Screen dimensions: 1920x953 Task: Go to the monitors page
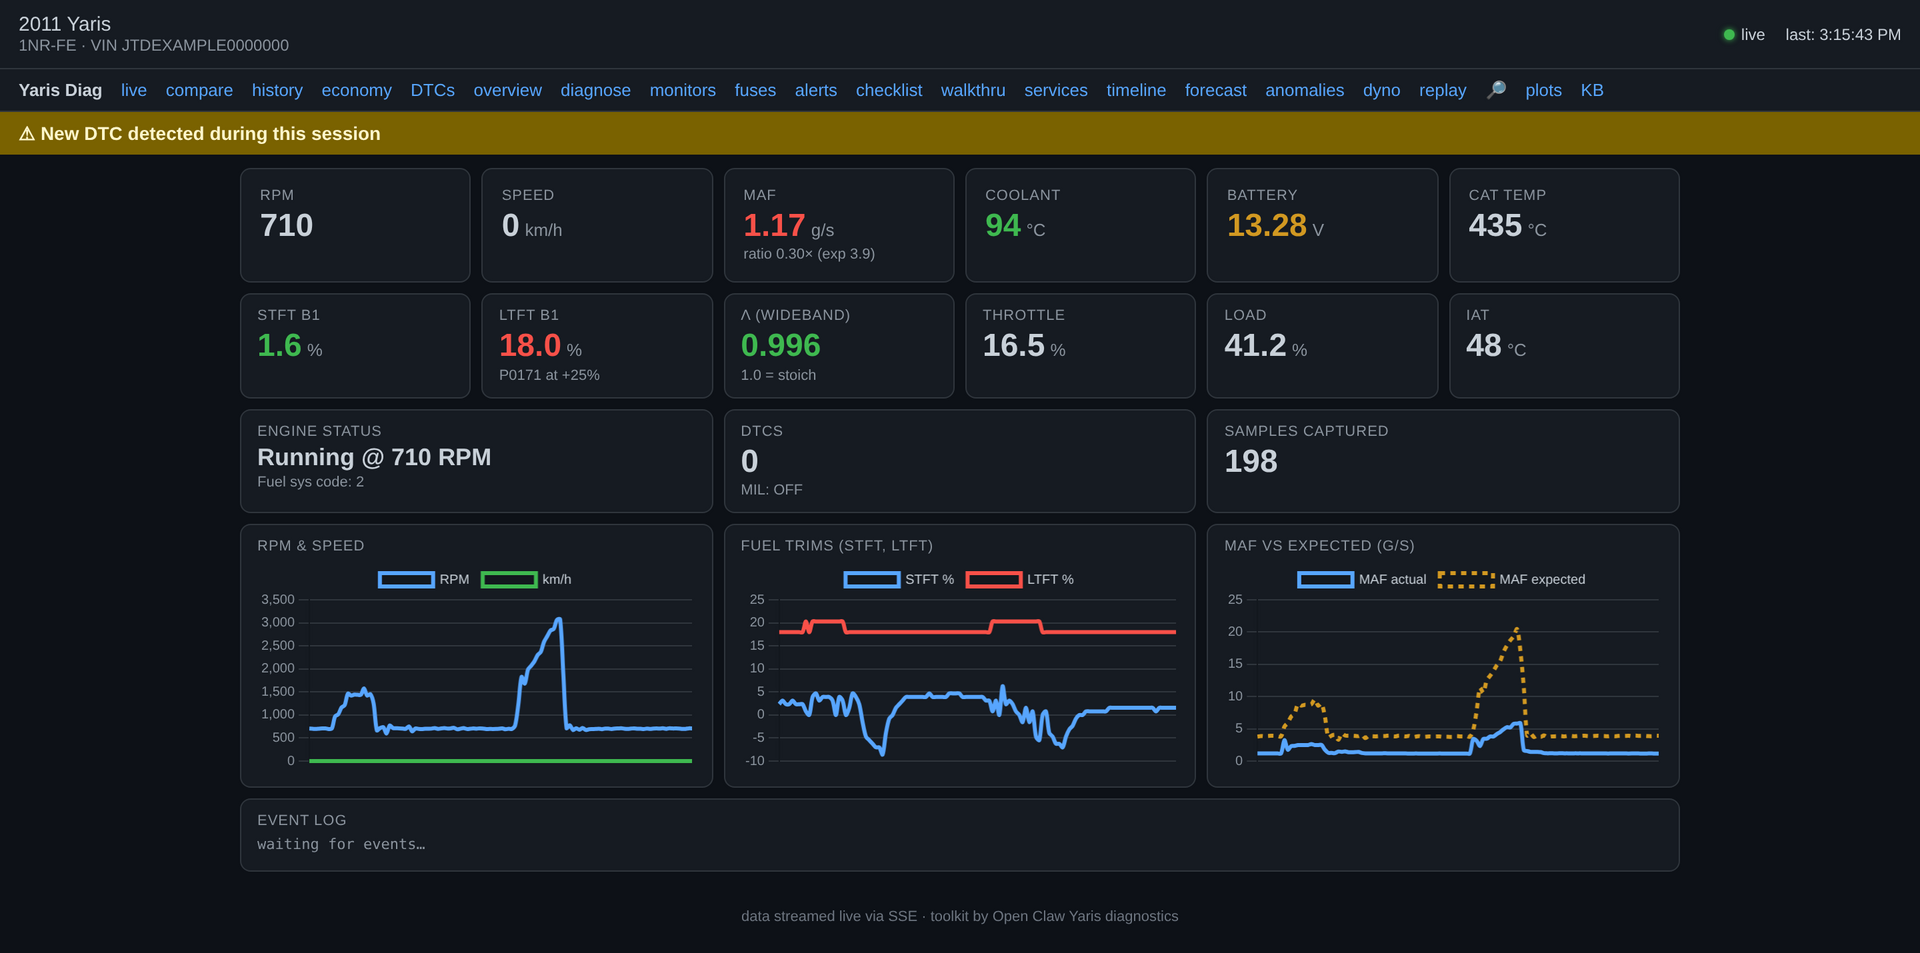(682, 90)
